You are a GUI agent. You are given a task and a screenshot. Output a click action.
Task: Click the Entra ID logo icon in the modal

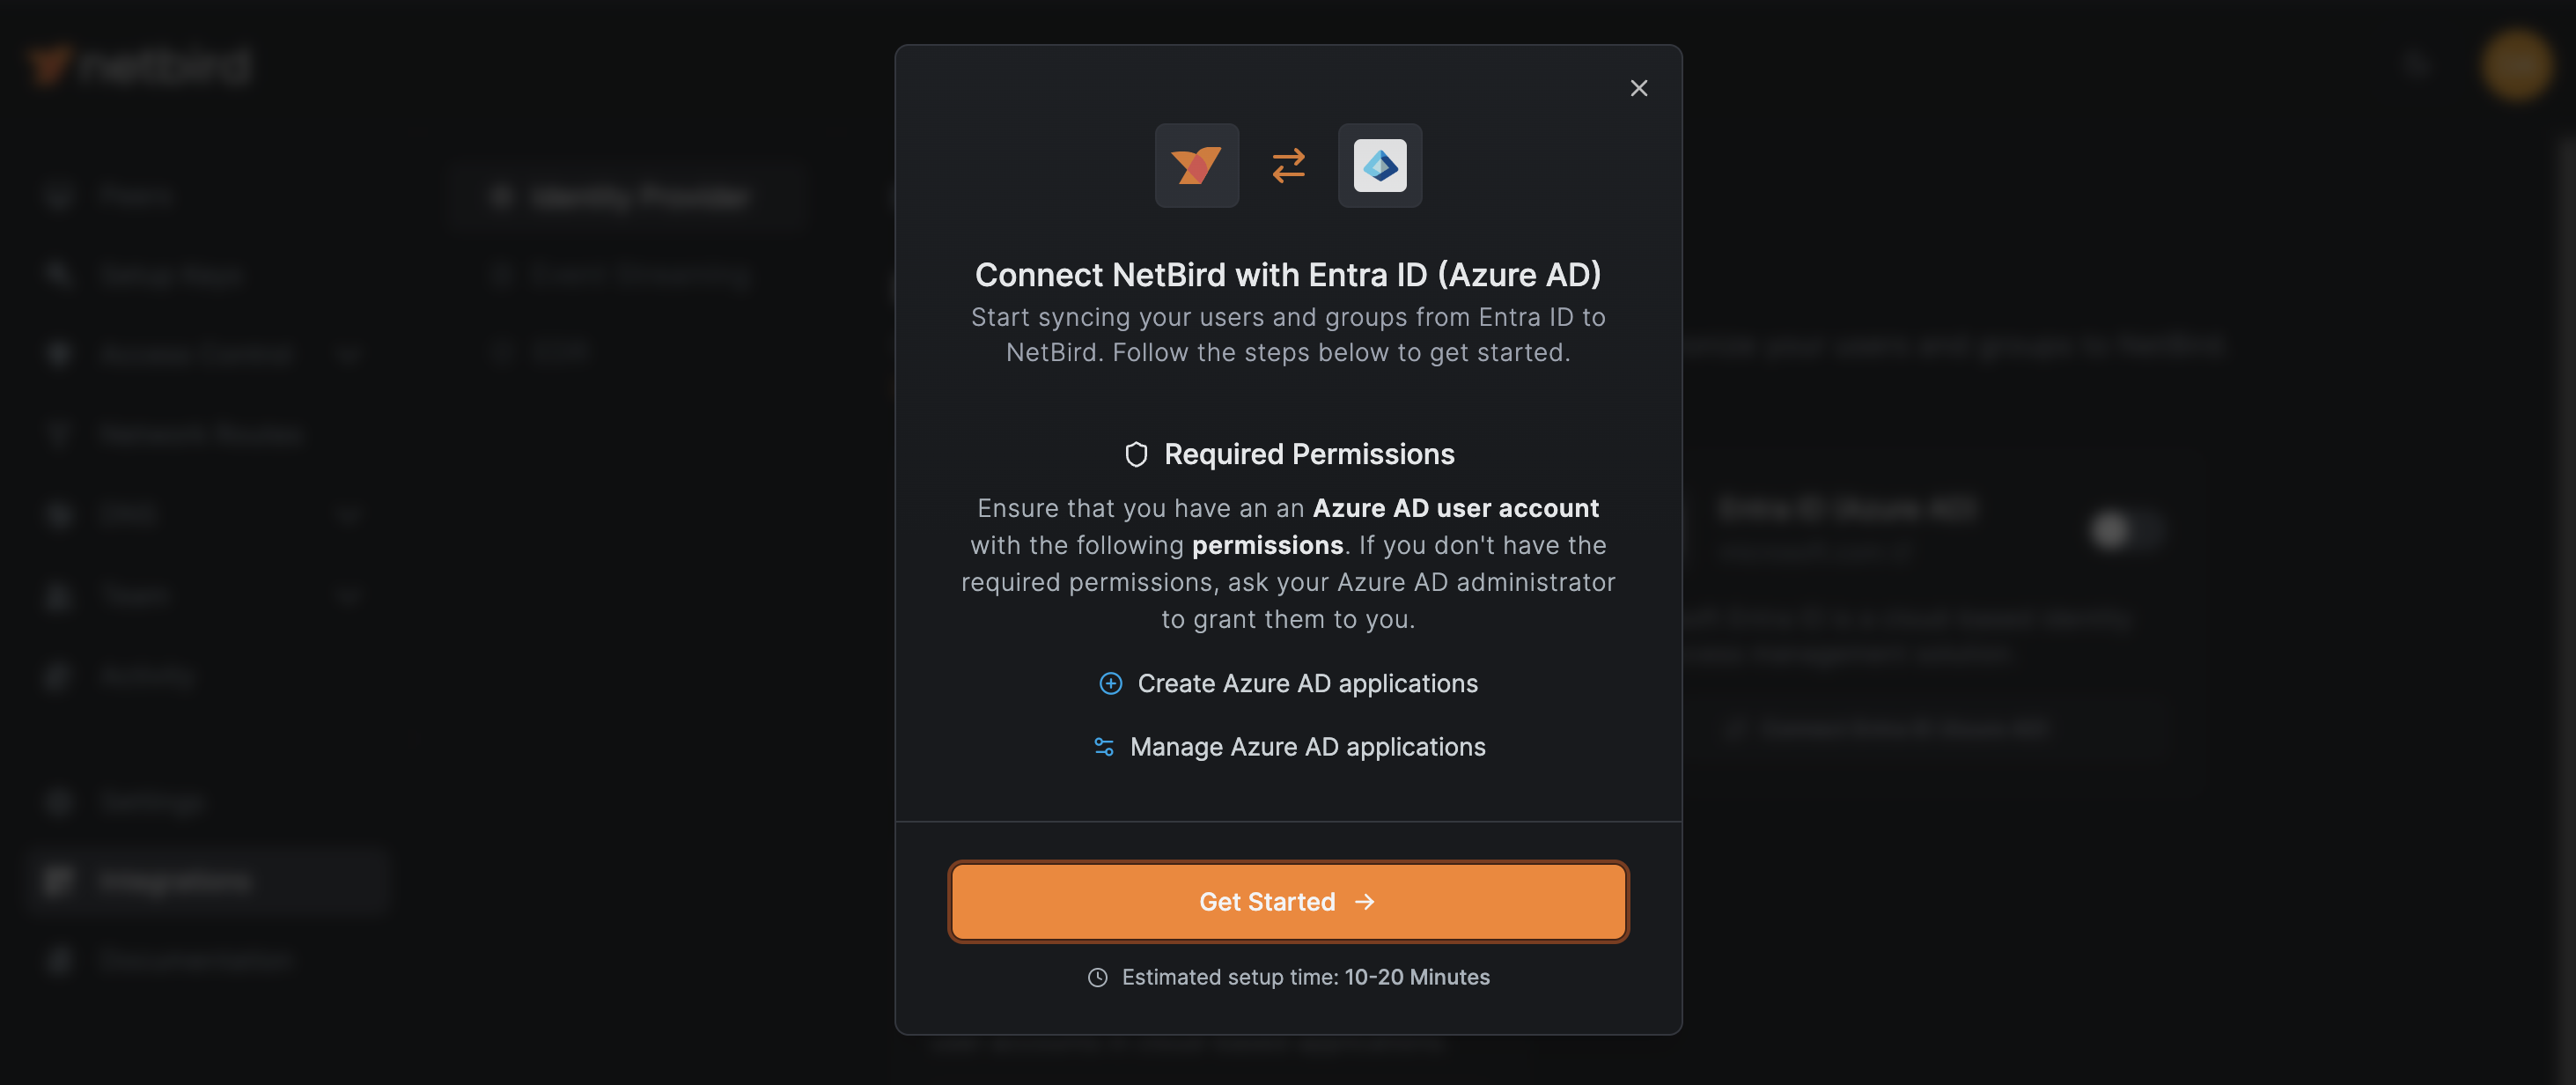(1380, 165)
